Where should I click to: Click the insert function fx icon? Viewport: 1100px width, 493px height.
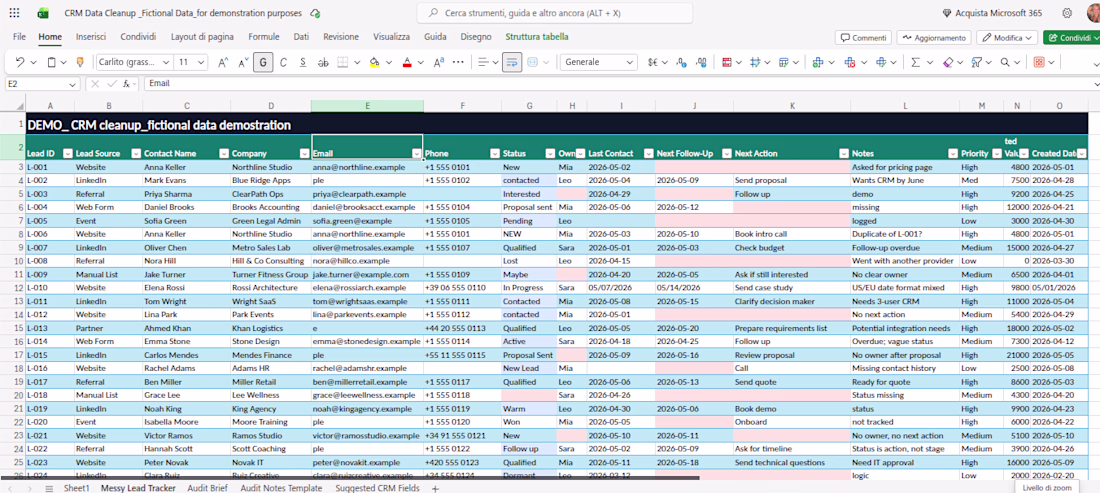pyautogui.click(x=128, y=83)
